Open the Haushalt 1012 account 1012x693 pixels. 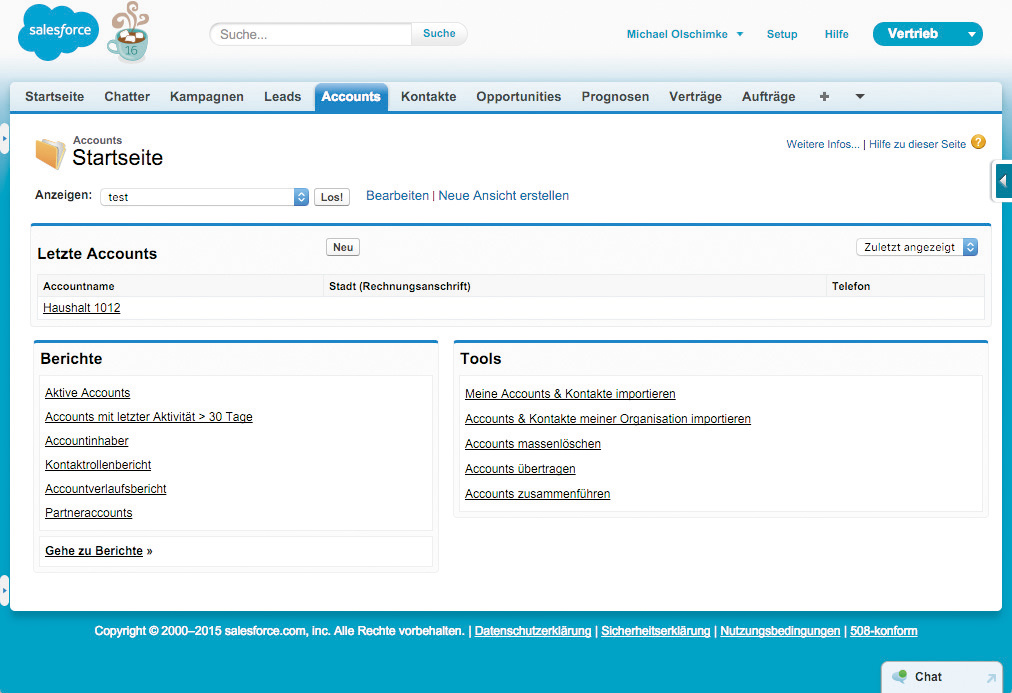(81, 308)
